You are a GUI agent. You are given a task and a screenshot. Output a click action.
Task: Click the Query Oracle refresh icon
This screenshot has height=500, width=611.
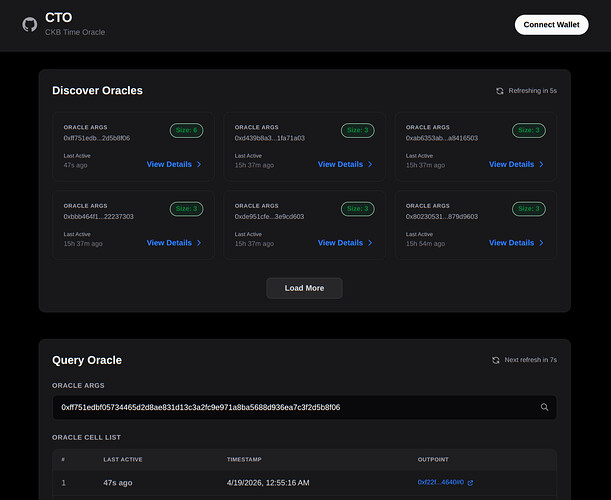[496, 360]
